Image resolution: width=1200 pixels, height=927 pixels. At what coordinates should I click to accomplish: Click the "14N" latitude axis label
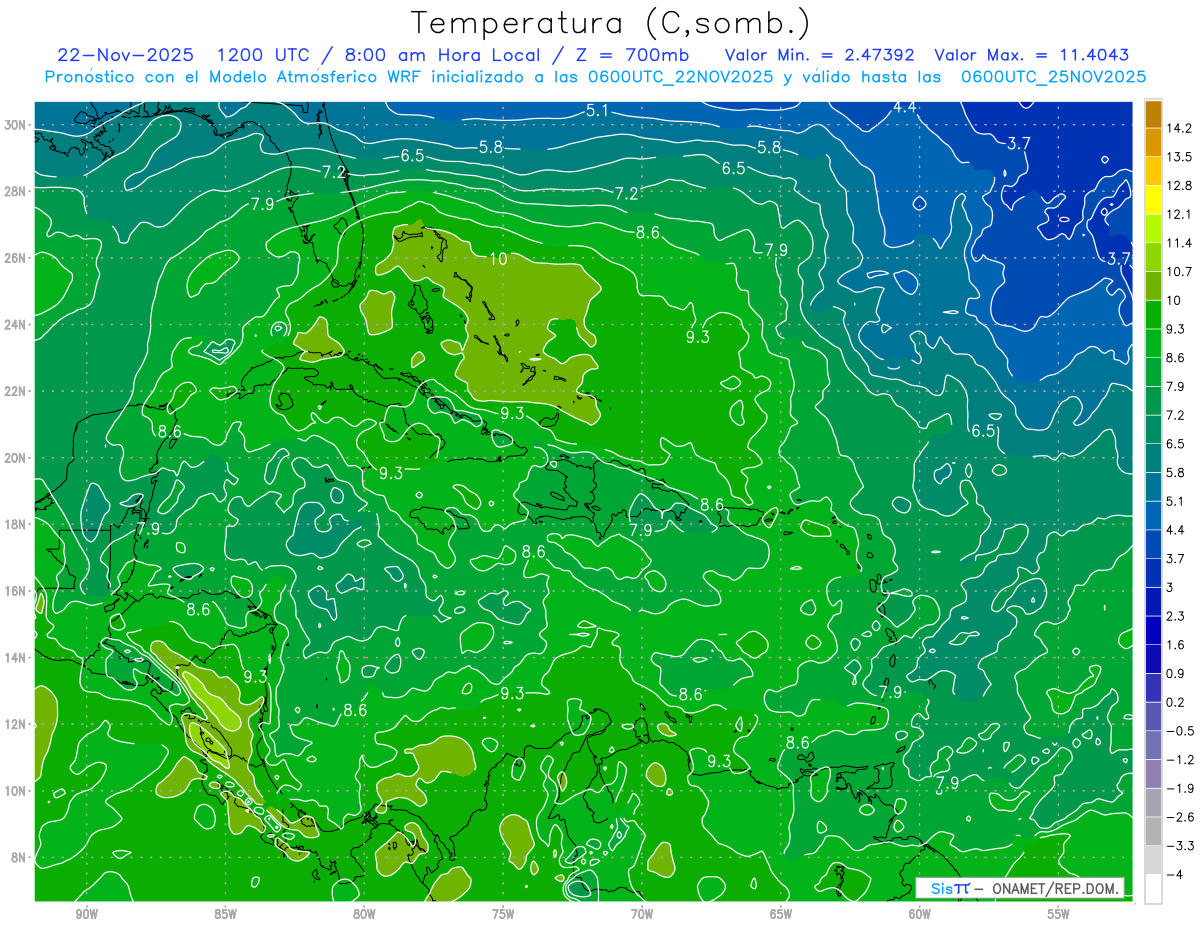16,658
